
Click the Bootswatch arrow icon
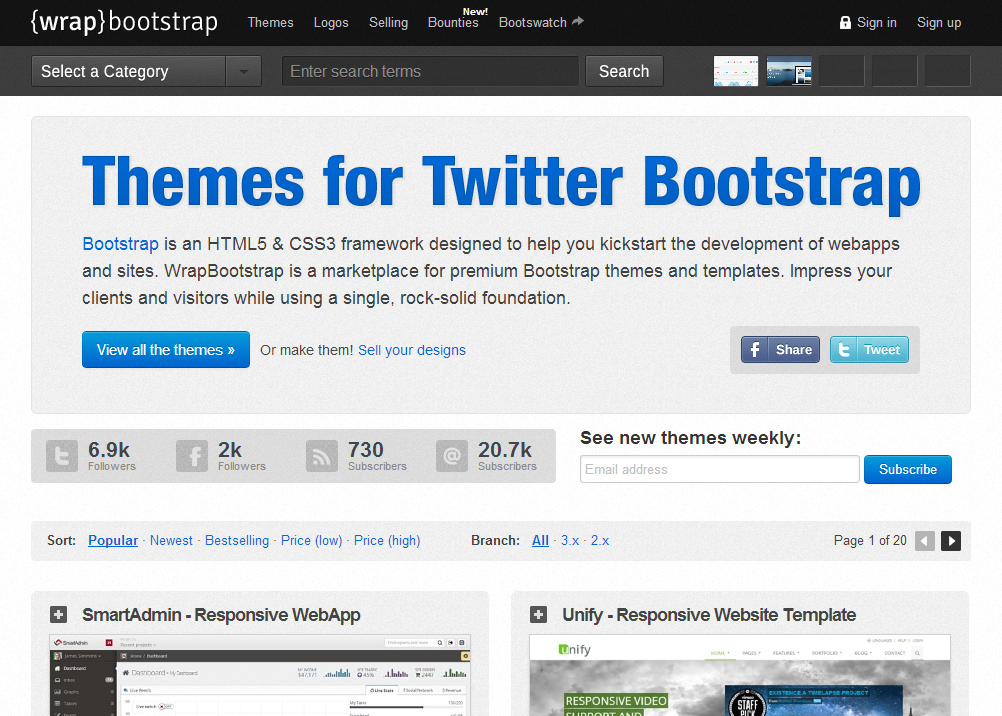pyautogui.click(x=578, y=21)
